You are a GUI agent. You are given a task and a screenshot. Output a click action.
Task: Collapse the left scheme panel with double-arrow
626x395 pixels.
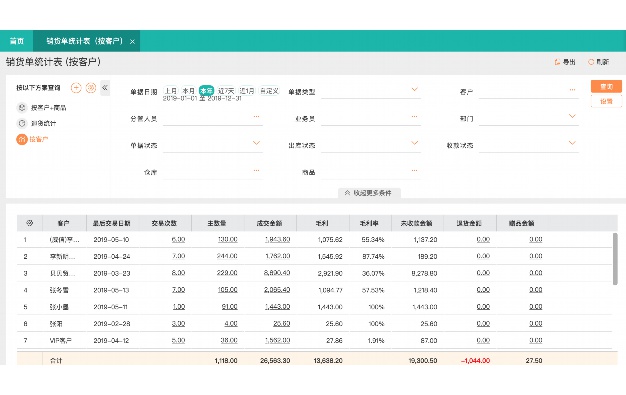105,88
